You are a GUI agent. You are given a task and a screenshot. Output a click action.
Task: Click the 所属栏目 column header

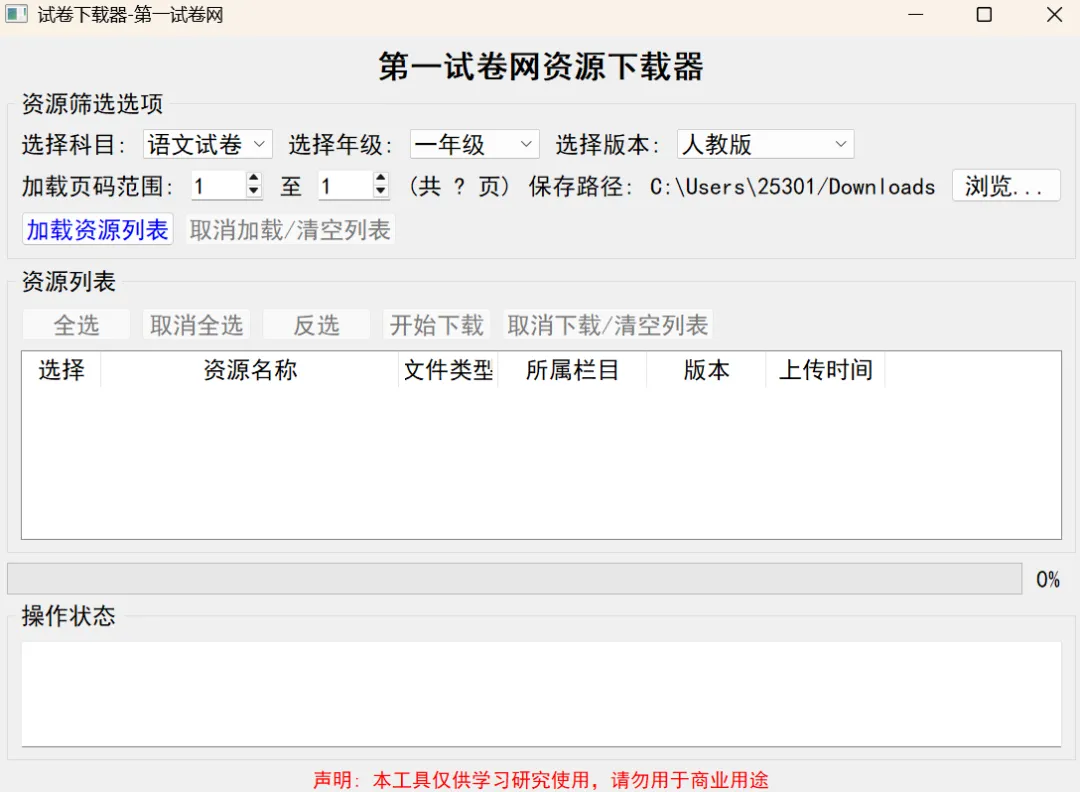coord(572,370)
